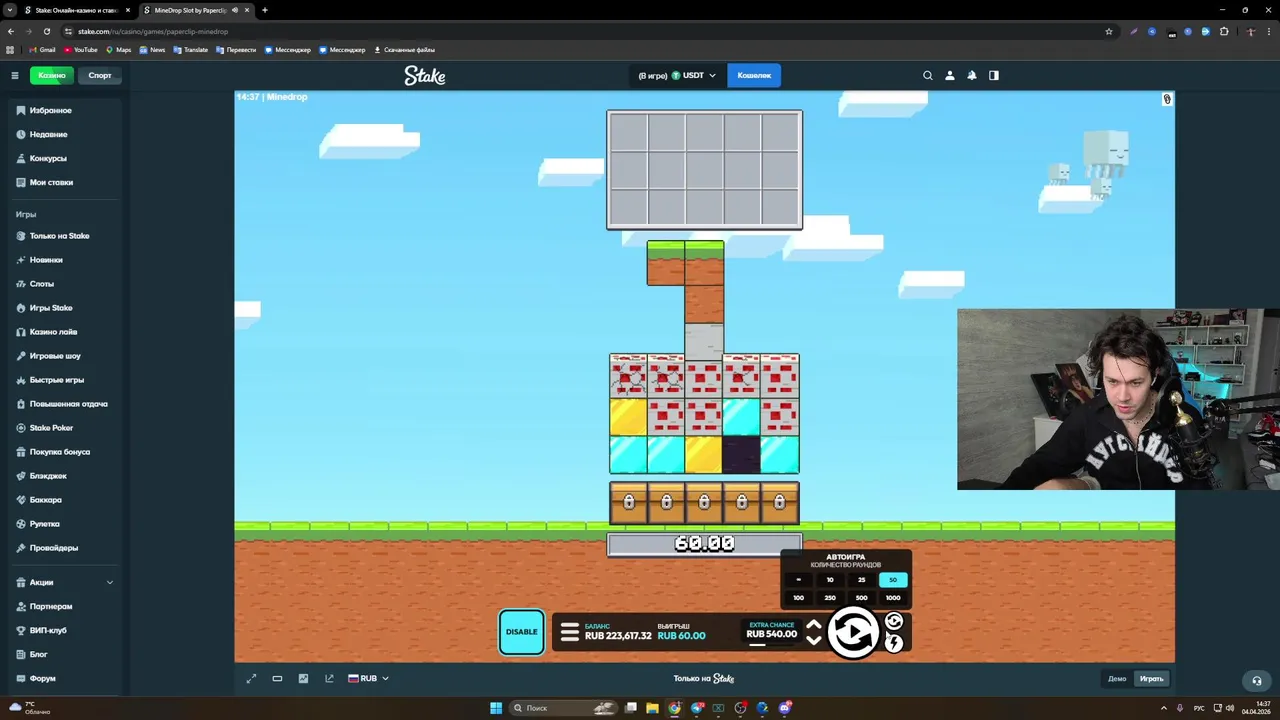Open the user profile icon
The width and height of the screenshot is (1280, 720).
950,75
